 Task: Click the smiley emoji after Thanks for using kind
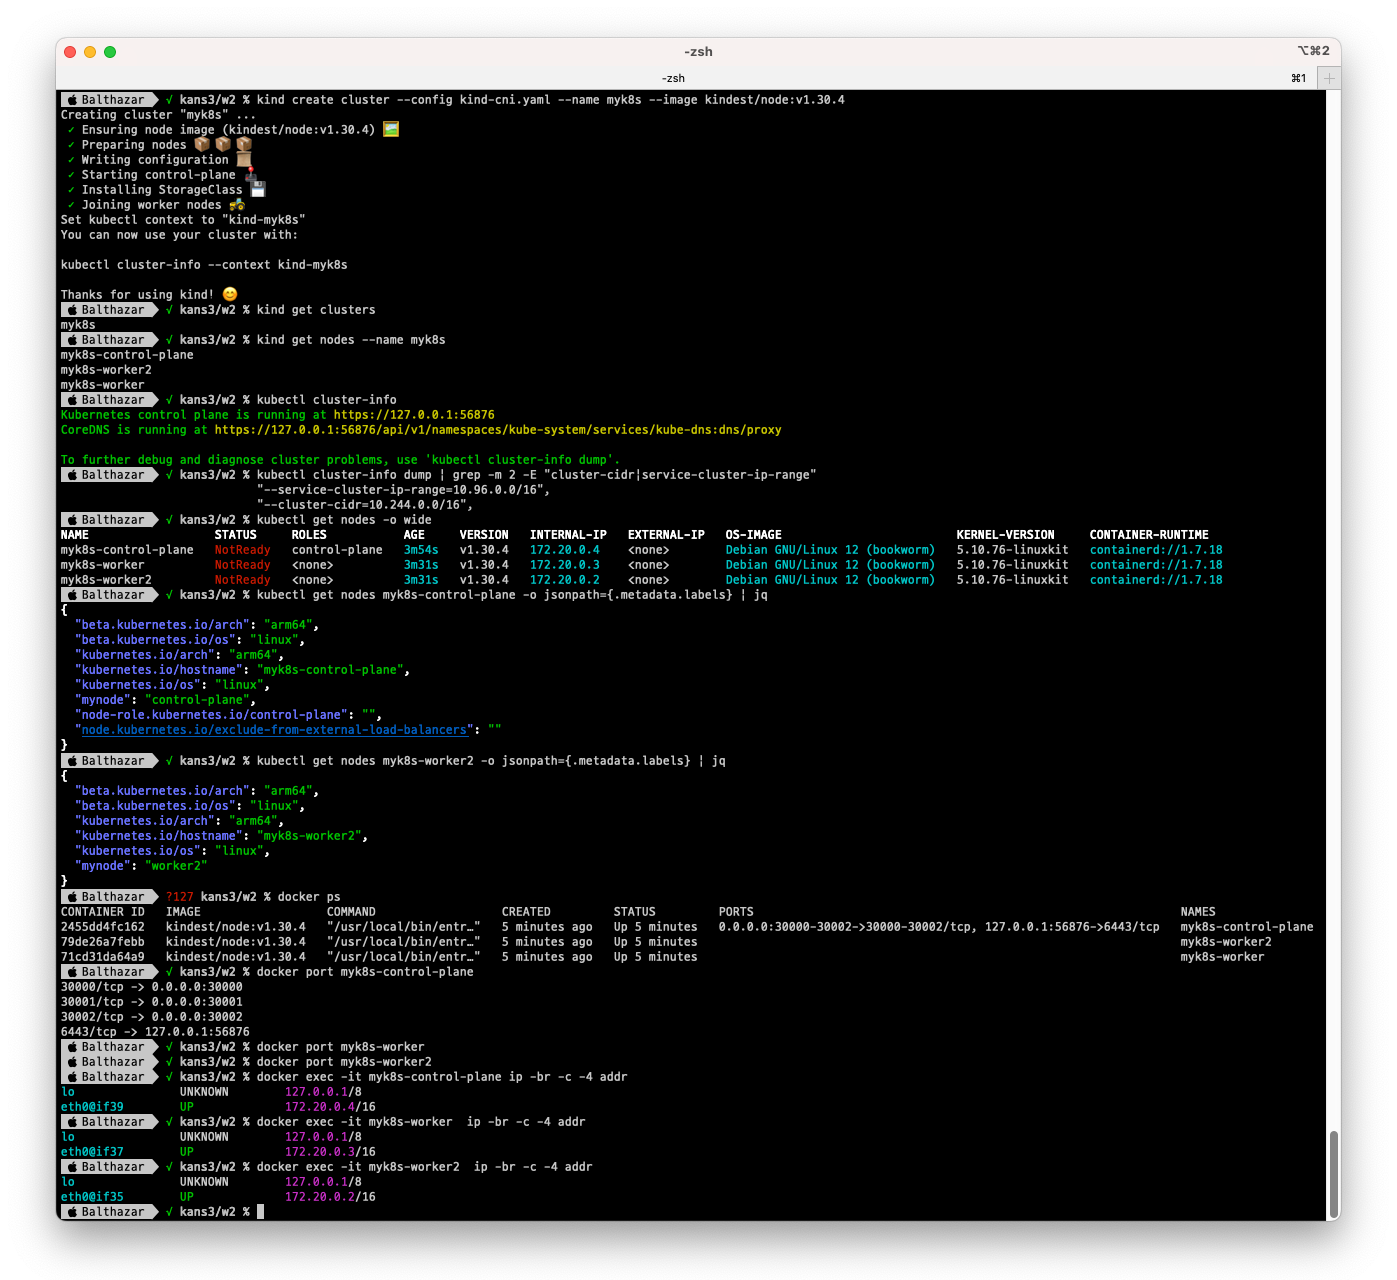click(230, 294)
